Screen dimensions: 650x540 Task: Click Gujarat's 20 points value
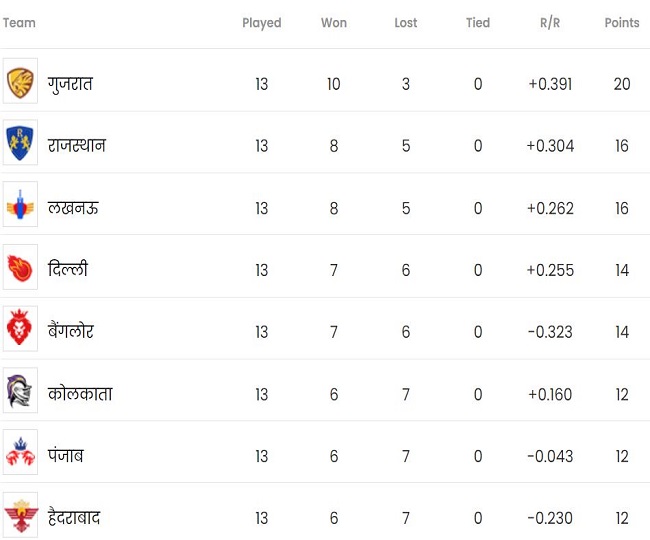(622, 84)
